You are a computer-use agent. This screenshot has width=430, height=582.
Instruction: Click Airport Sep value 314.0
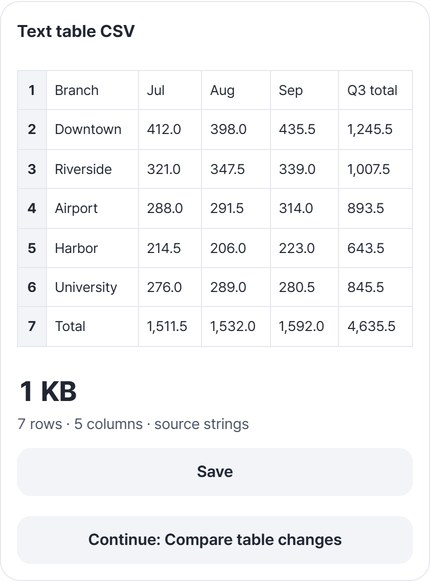[304, 209]
